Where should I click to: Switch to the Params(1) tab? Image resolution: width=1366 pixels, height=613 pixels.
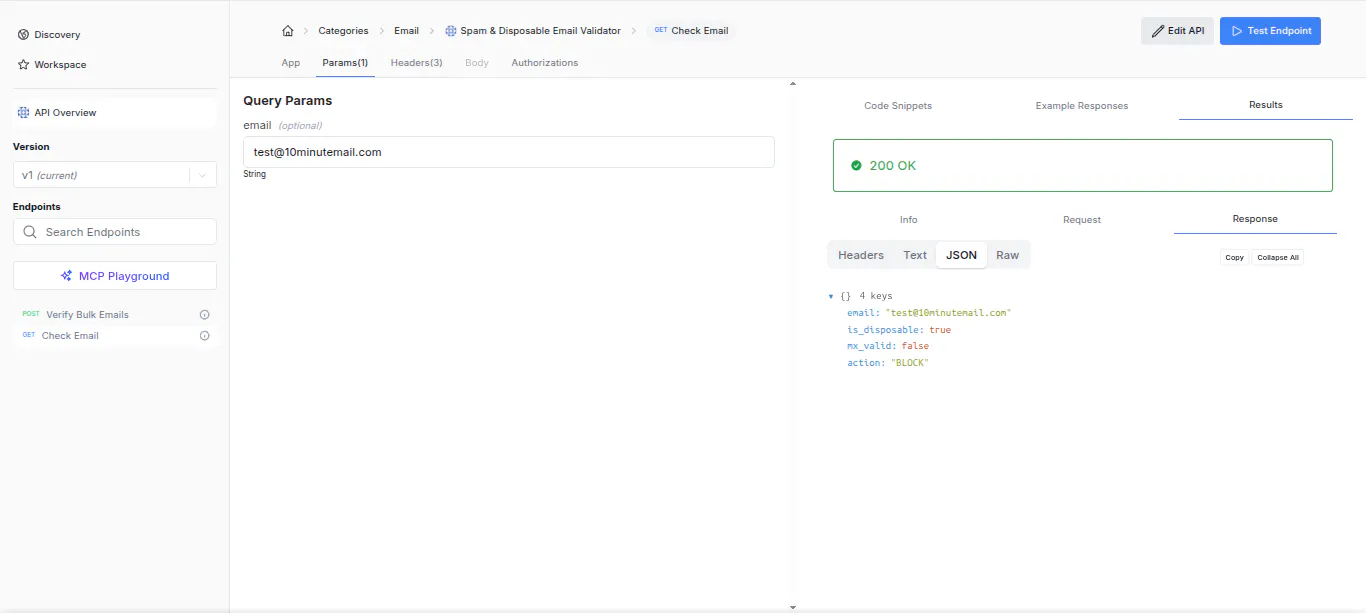345,63
